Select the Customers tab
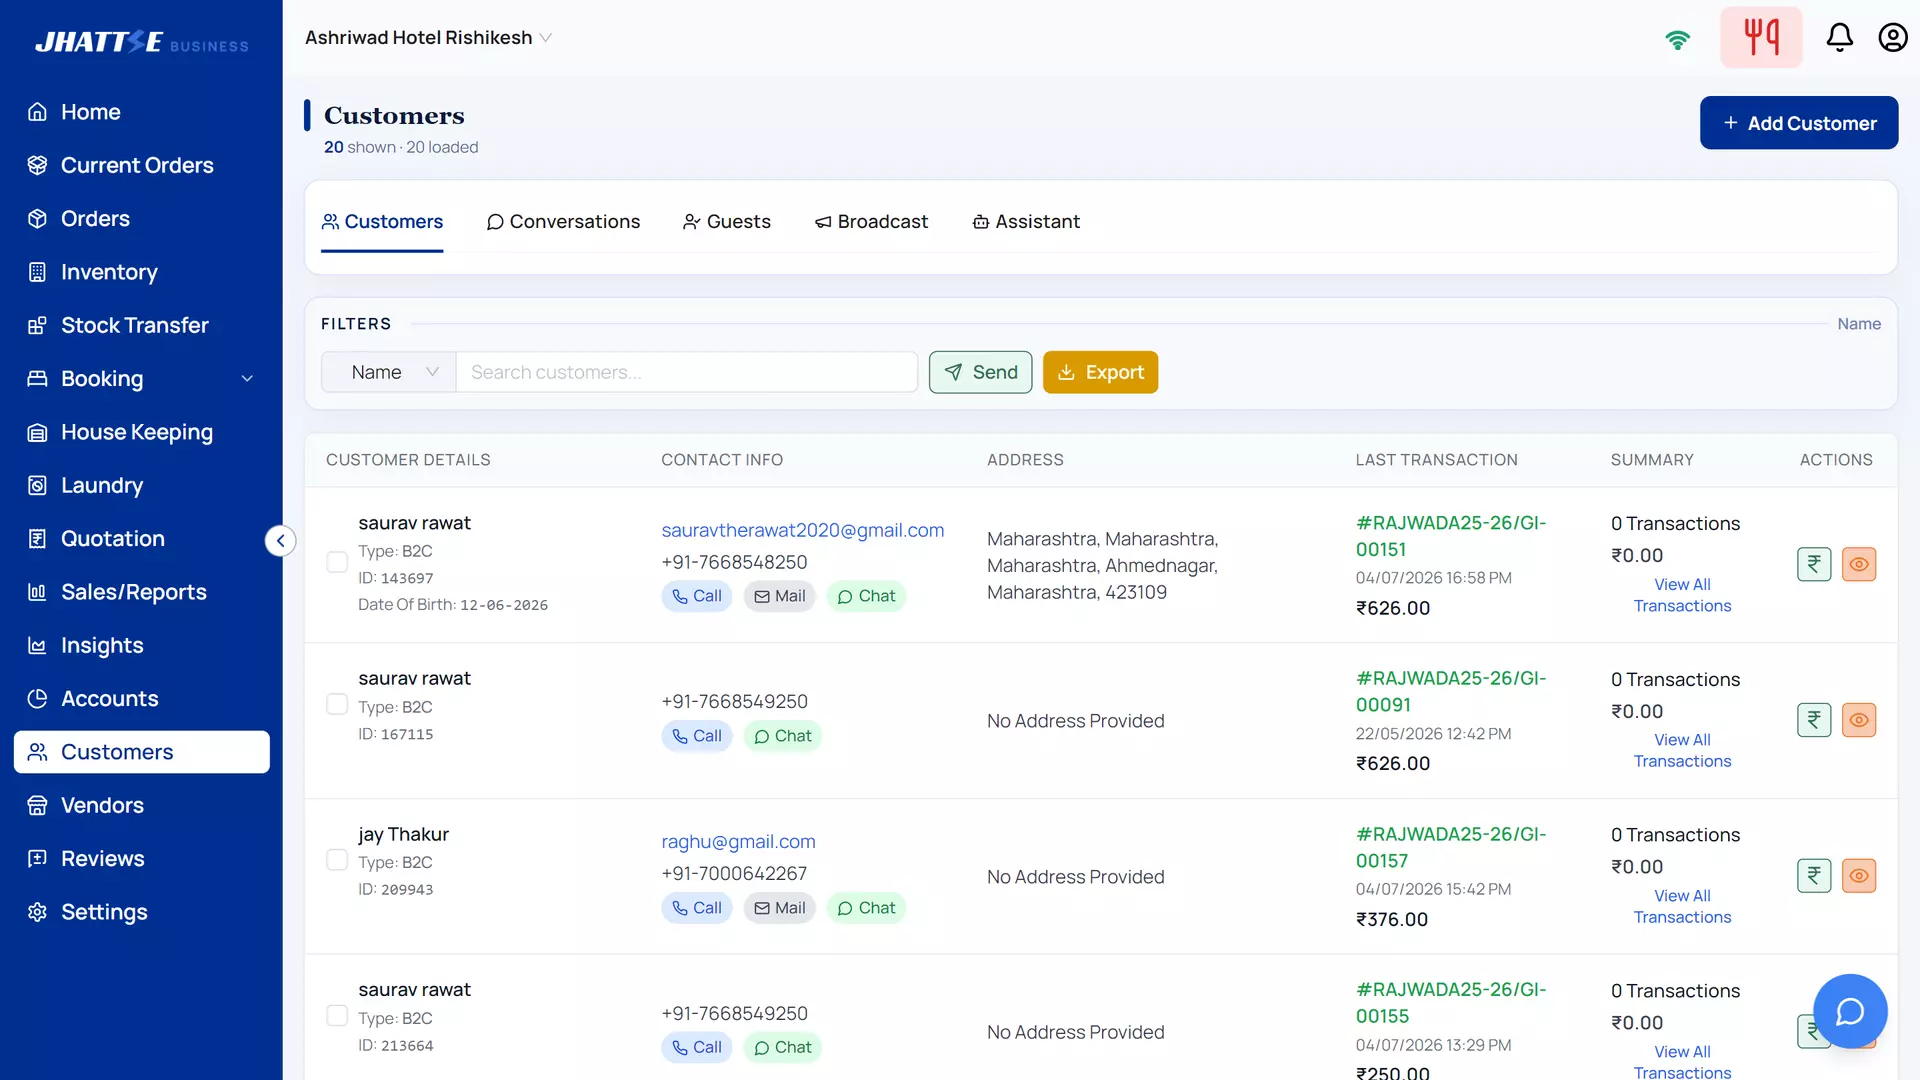The width and height of the screenshot is (1920, 1080). click(382, 222)
